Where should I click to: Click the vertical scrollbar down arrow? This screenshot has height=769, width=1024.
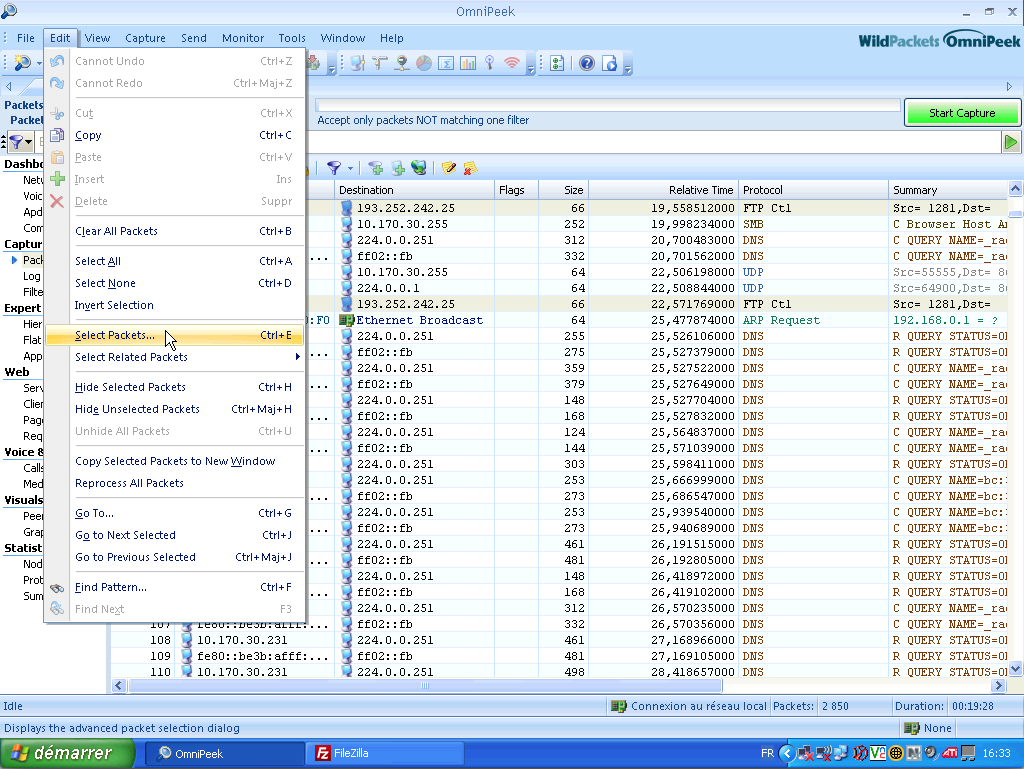point(1016,668)
